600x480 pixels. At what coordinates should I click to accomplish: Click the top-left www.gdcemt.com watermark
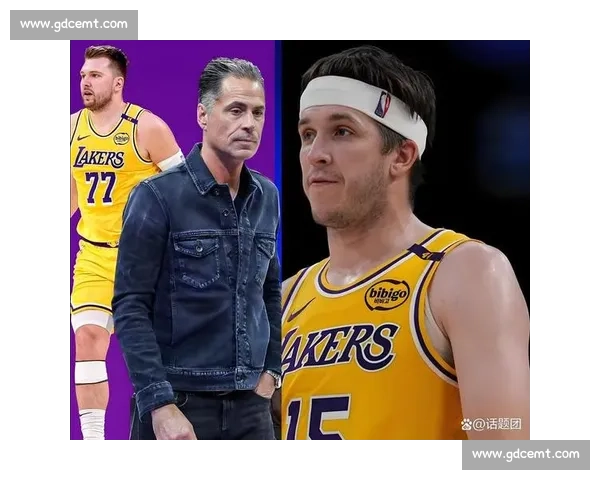75,24
